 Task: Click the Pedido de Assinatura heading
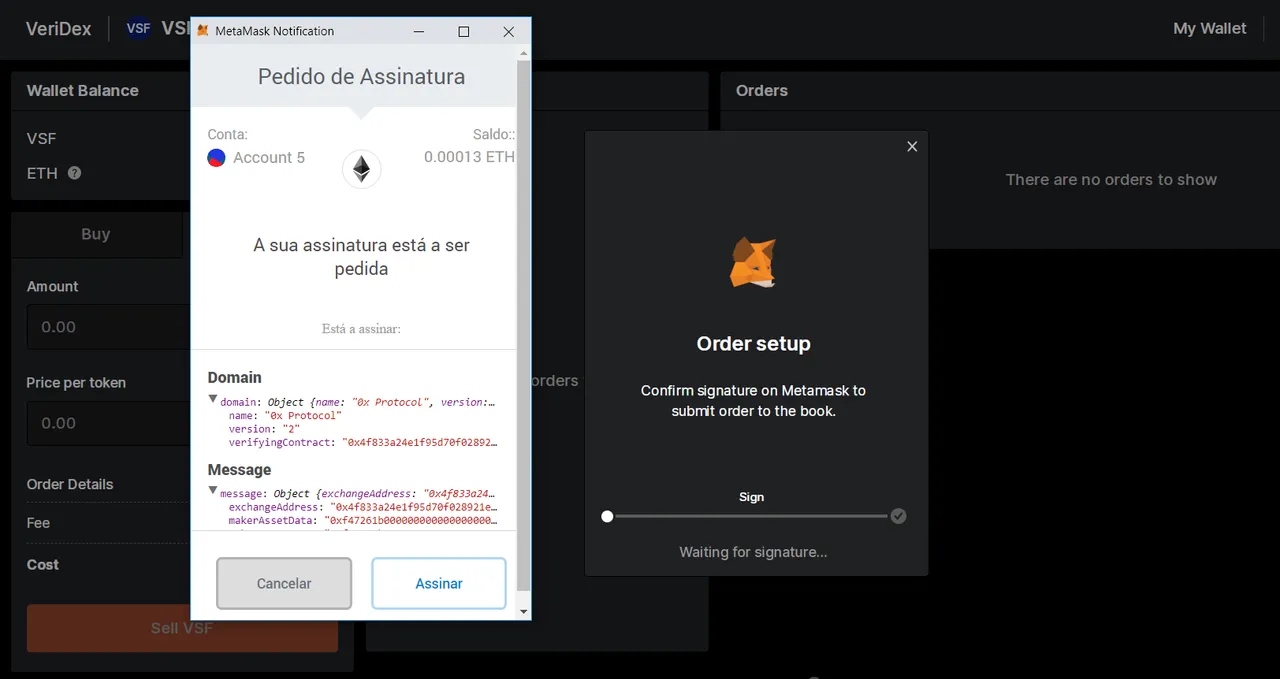coord(362,76)
